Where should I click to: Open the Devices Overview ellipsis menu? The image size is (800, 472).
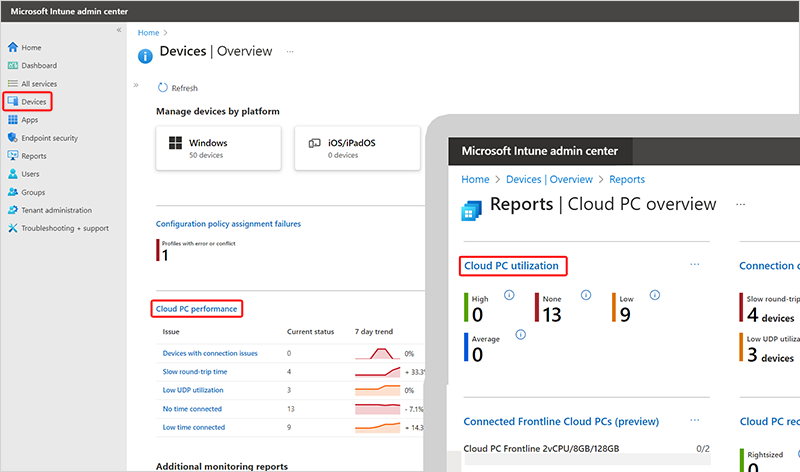click(x=291, y=51)
